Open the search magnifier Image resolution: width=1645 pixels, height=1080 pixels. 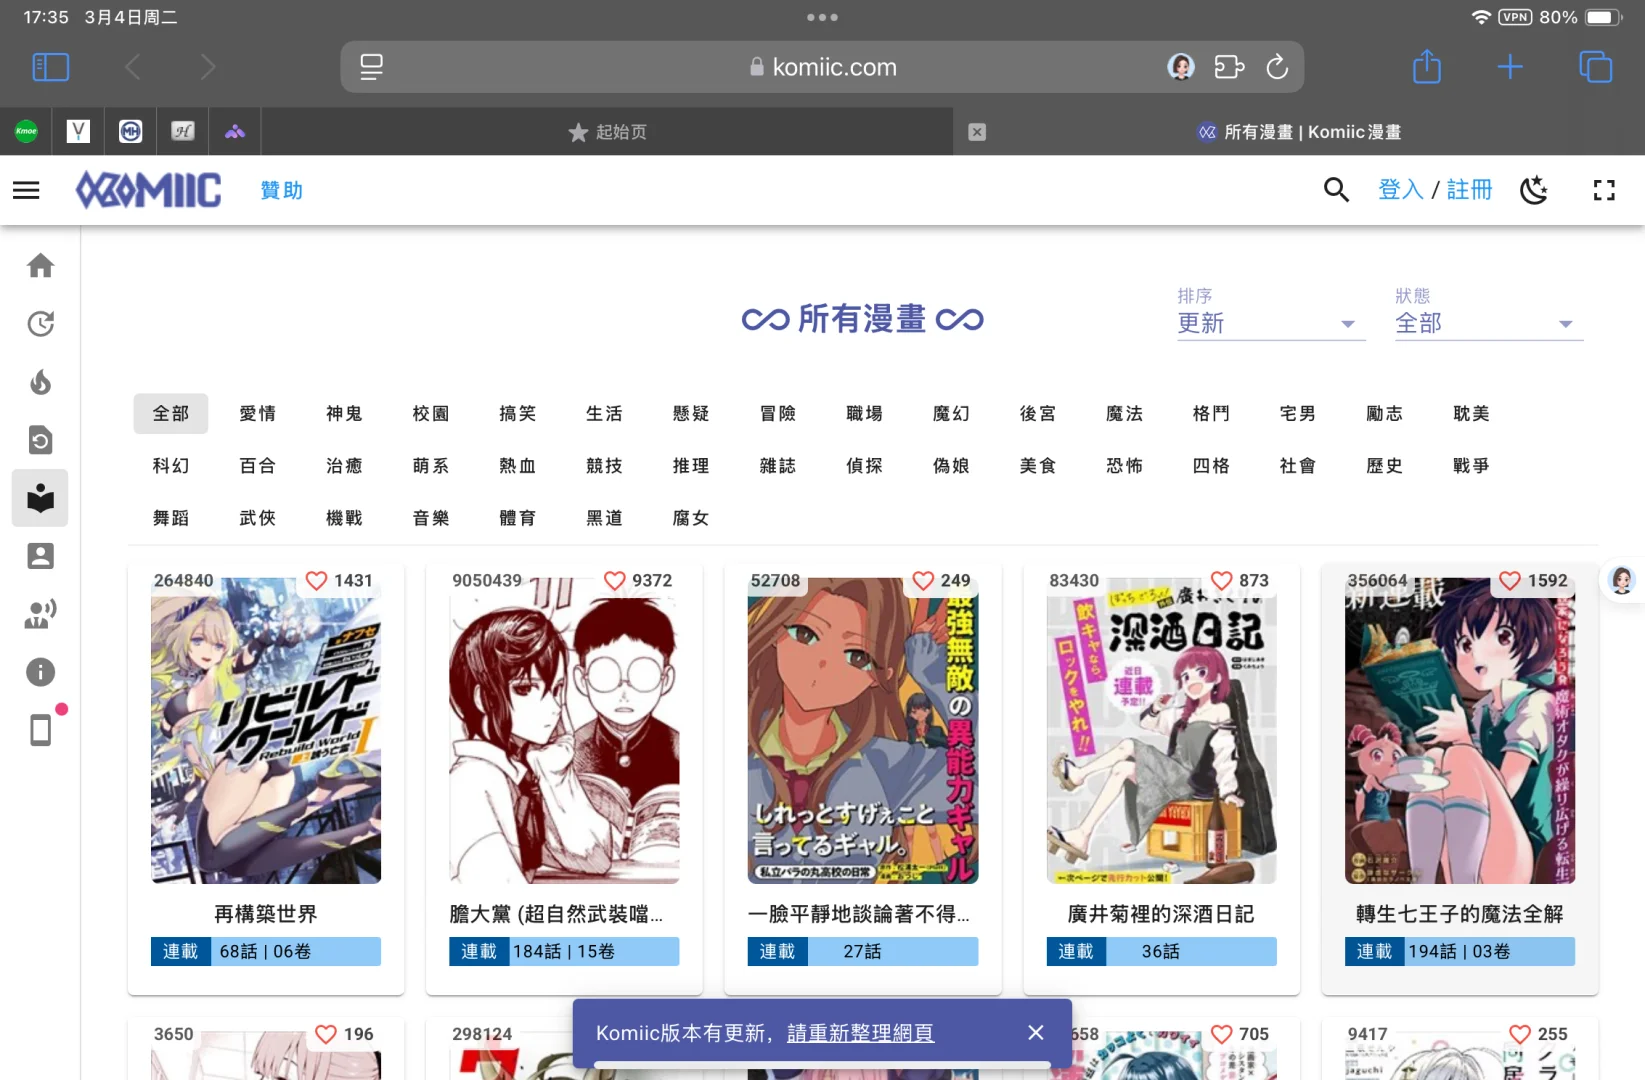click(x=1336, y=190)
